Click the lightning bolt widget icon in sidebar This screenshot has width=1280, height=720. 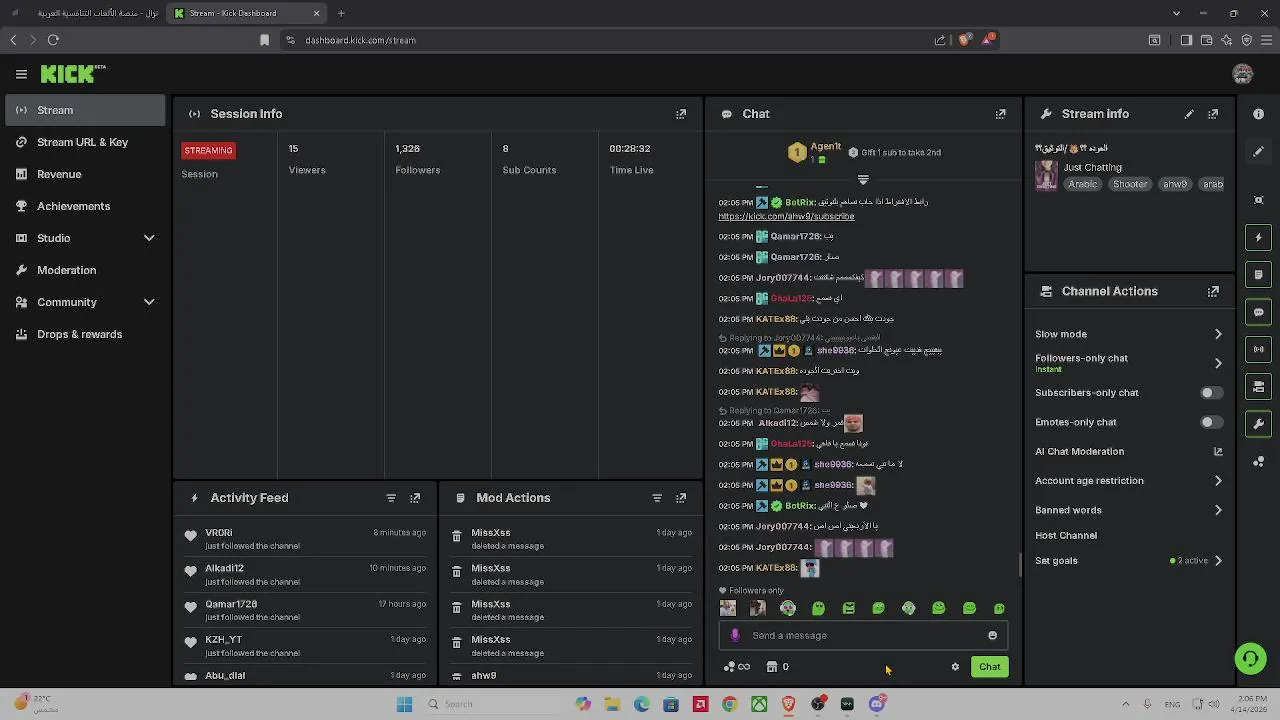coord(1259,238)
